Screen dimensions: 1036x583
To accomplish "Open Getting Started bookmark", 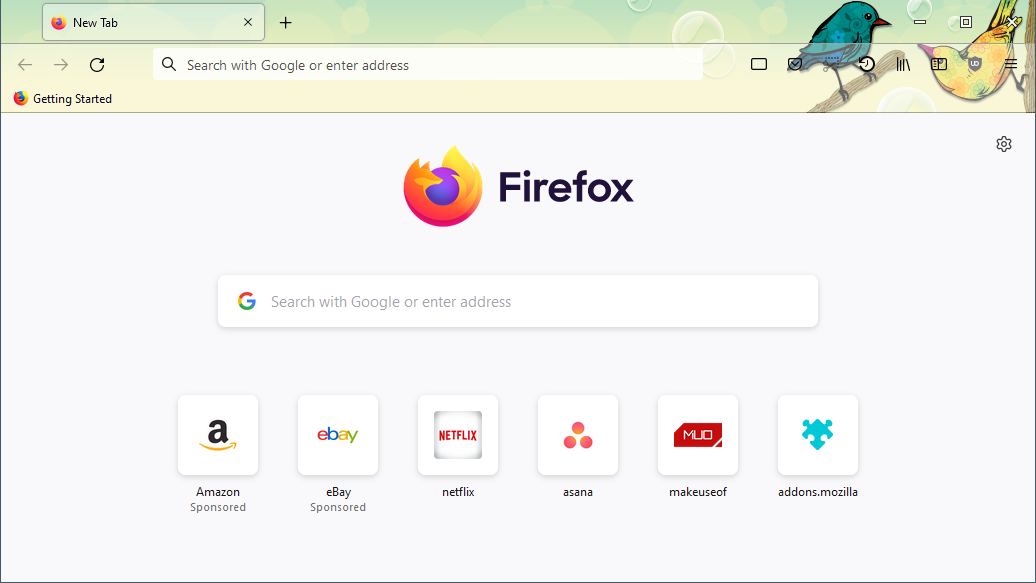I will [x=63, y=99].
